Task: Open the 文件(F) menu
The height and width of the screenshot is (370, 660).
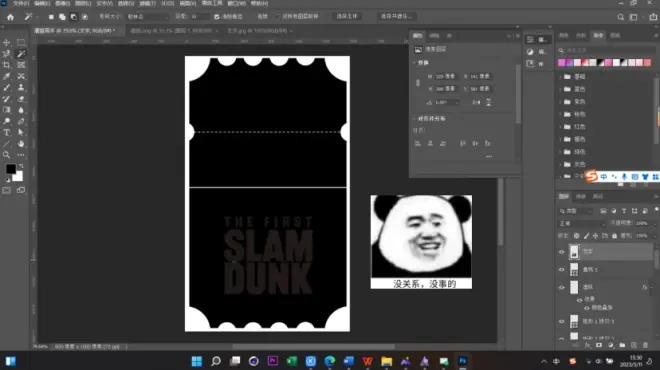Action: [21, 3]
